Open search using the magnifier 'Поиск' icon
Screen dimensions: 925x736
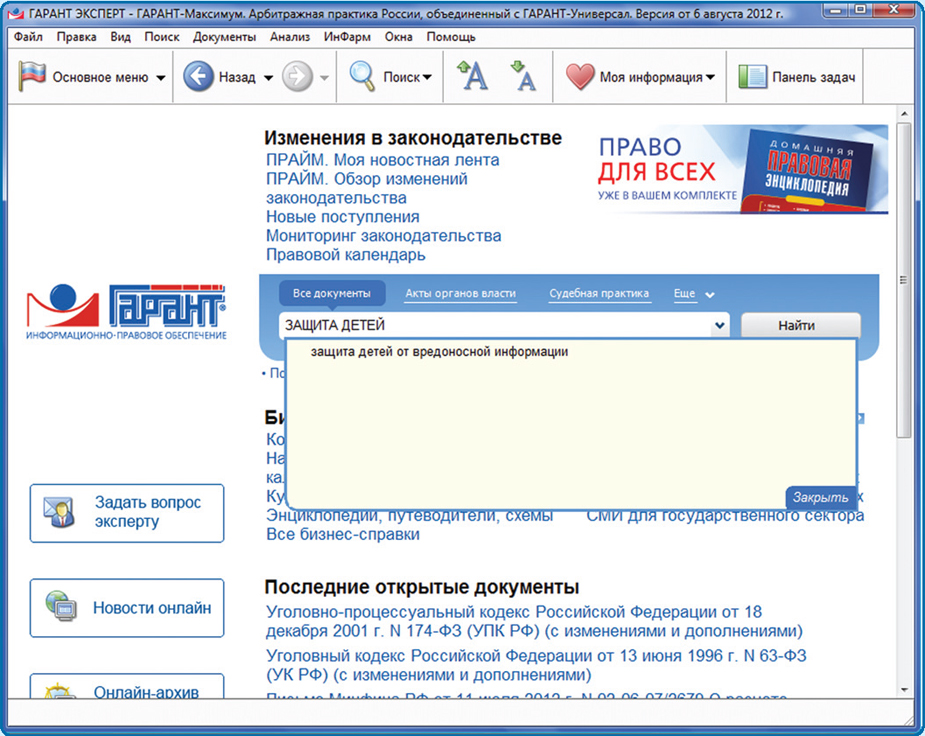pyautogui.click(x=363, y=76)
